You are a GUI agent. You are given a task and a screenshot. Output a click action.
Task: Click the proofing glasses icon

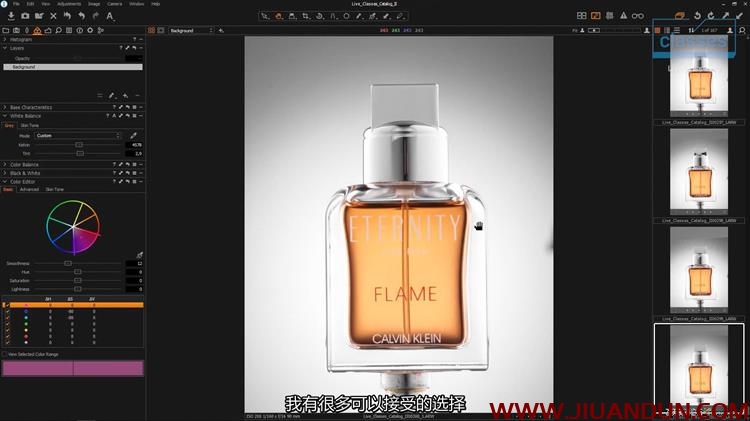point(638,16)
